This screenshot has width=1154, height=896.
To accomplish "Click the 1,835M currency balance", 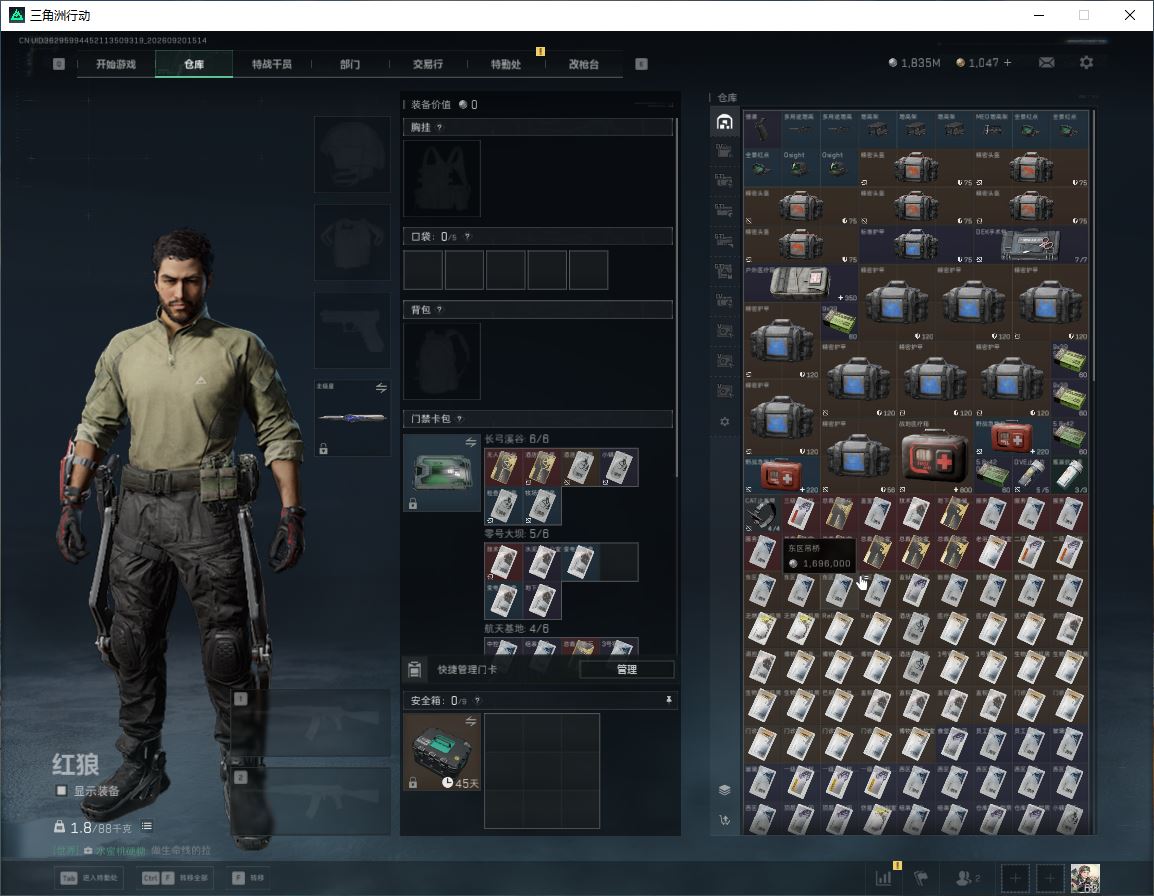I will (914, 63).
